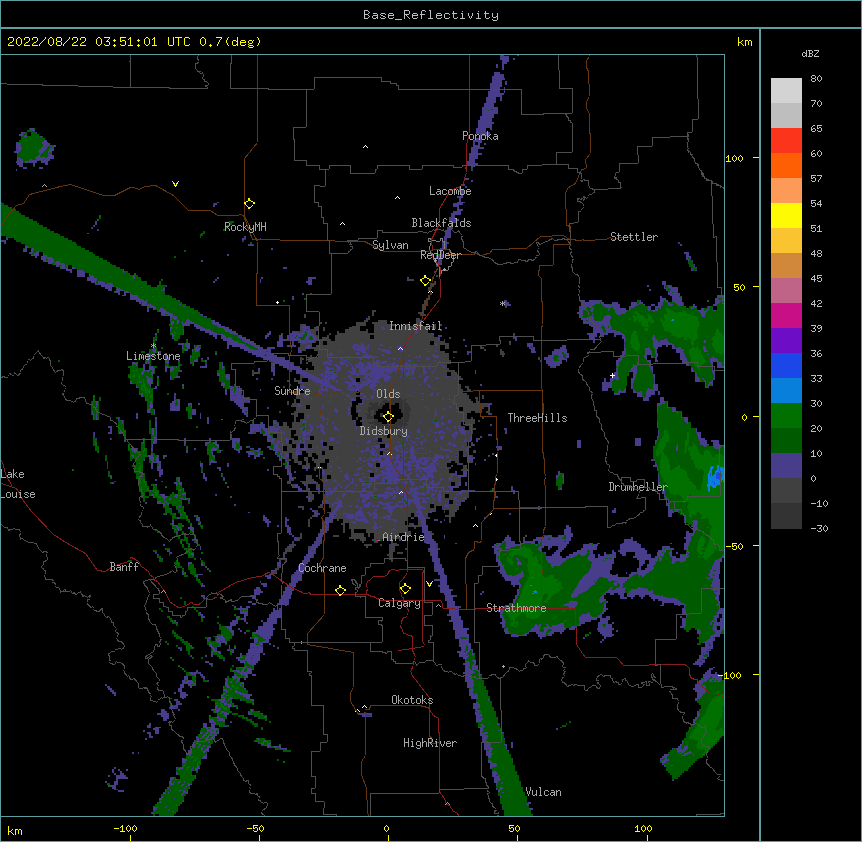The width and height of the screenshot is (862, 842).
Task: Select the purple 39-36 dBZ legend color
Action: 786,340
